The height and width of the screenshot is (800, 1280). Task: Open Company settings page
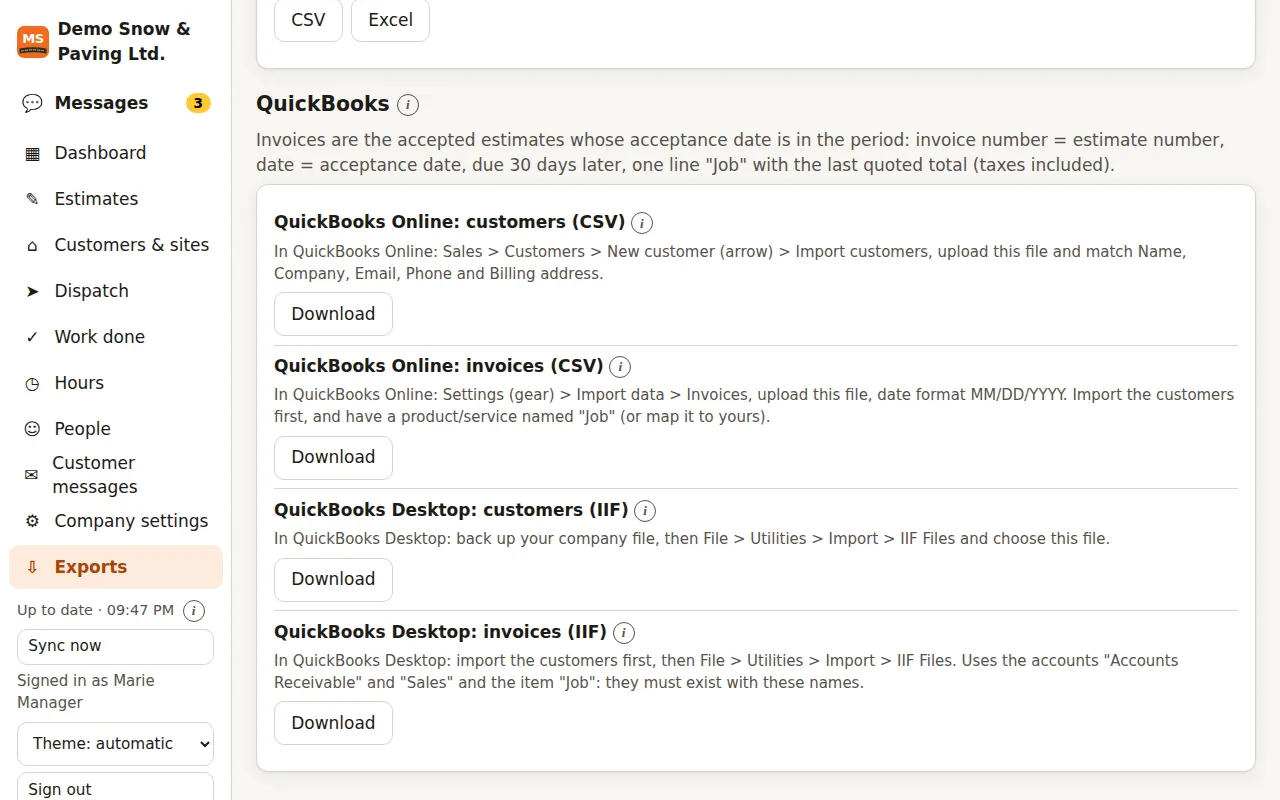pyautogui.click(x=116, y=521)
